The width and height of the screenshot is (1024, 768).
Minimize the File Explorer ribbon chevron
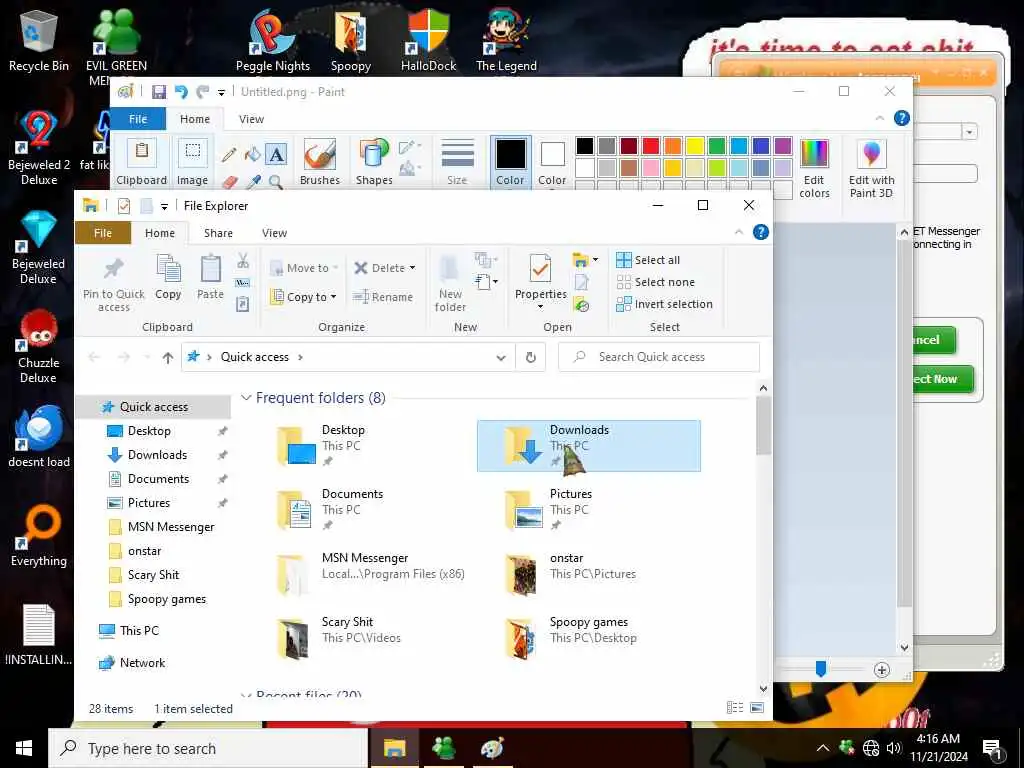pyautogui.click(x=739, y=232)
